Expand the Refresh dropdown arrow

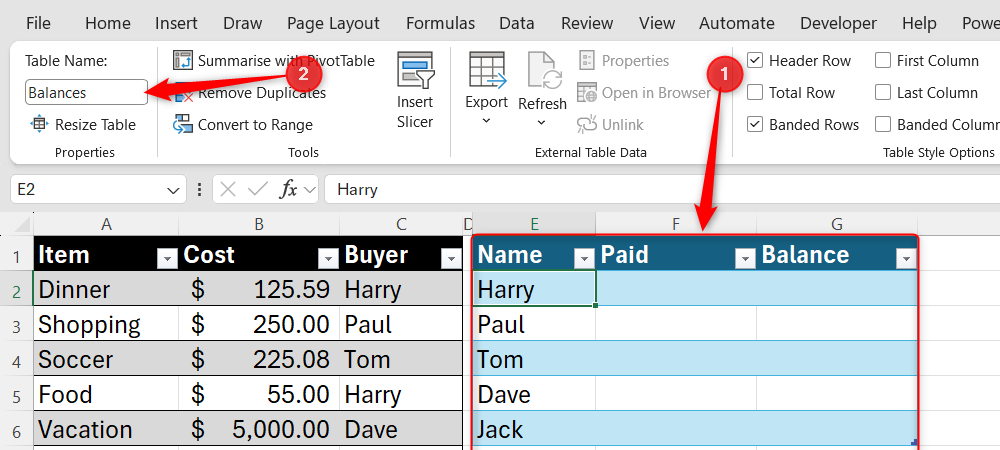[x=542, y=122]
